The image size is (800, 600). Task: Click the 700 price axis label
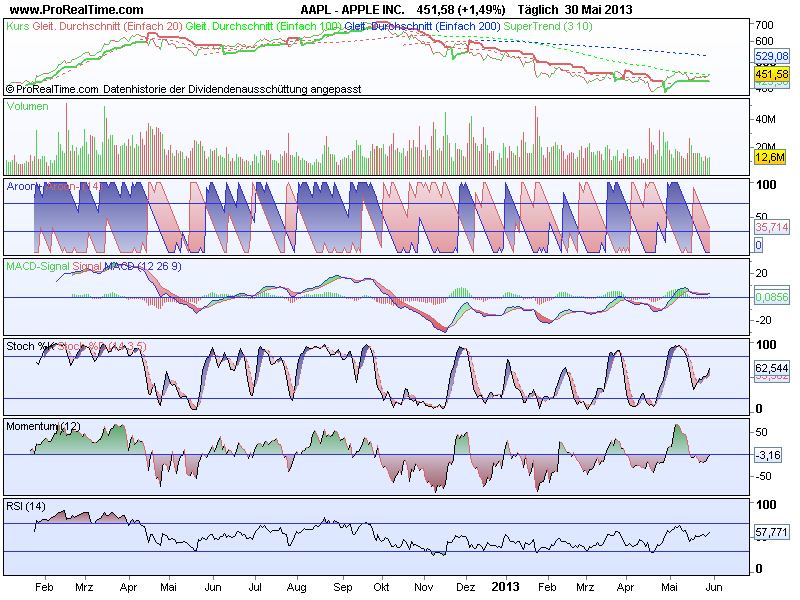764,25
